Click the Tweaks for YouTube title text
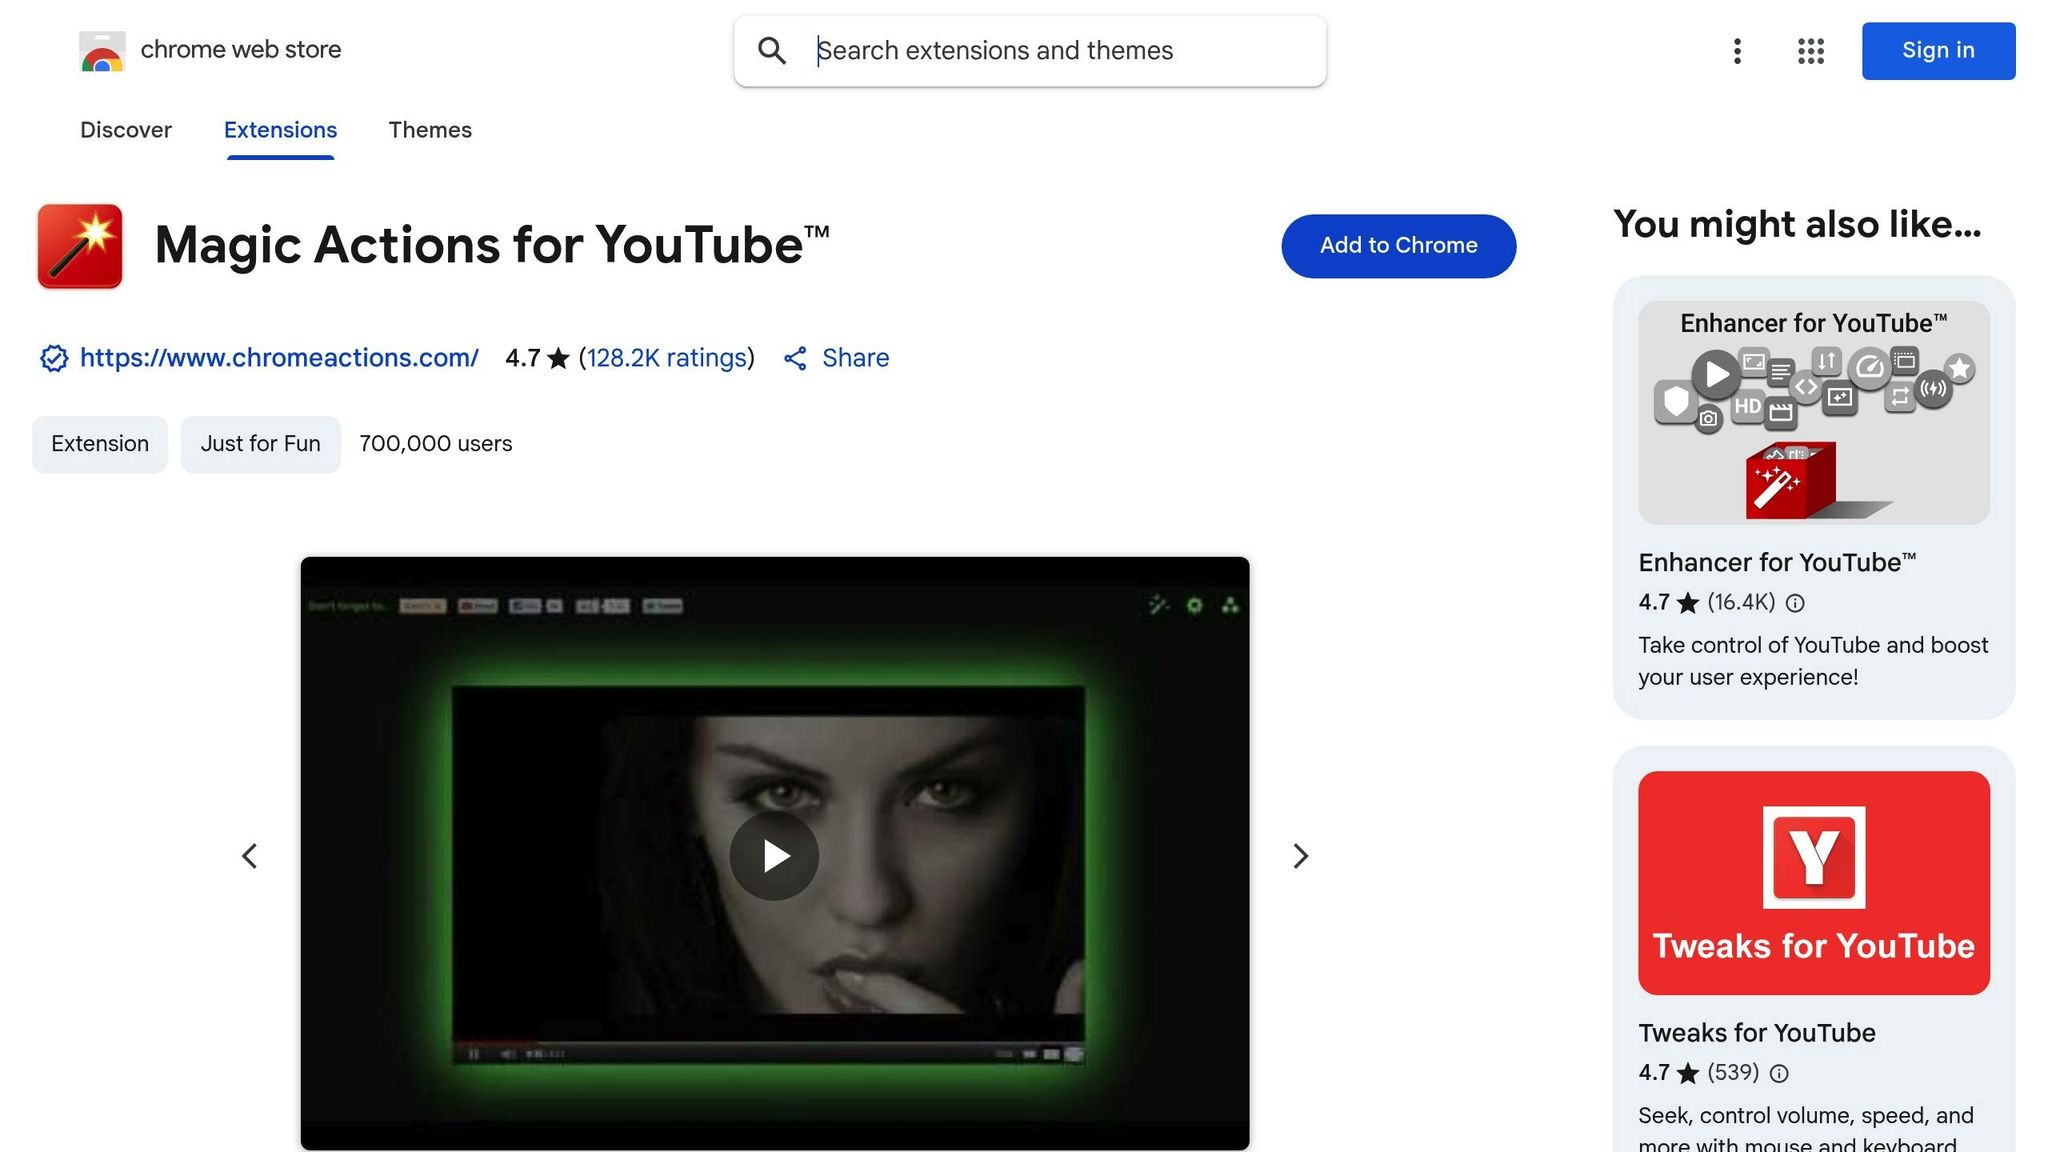Viewport: 2048px width, 1152px height. click(1757, 1033)
